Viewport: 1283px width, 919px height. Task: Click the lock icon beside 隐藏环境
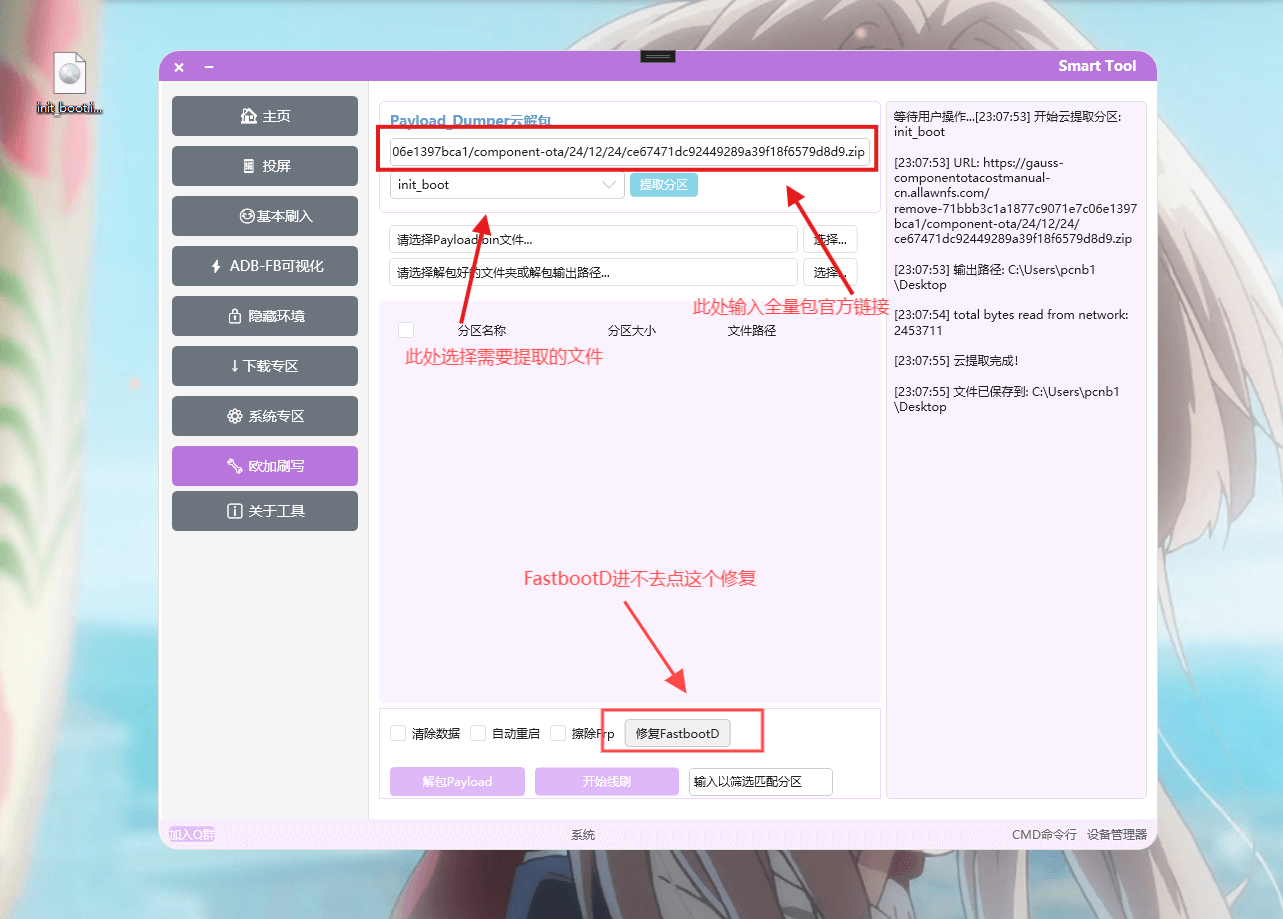[x=234, y=316]
